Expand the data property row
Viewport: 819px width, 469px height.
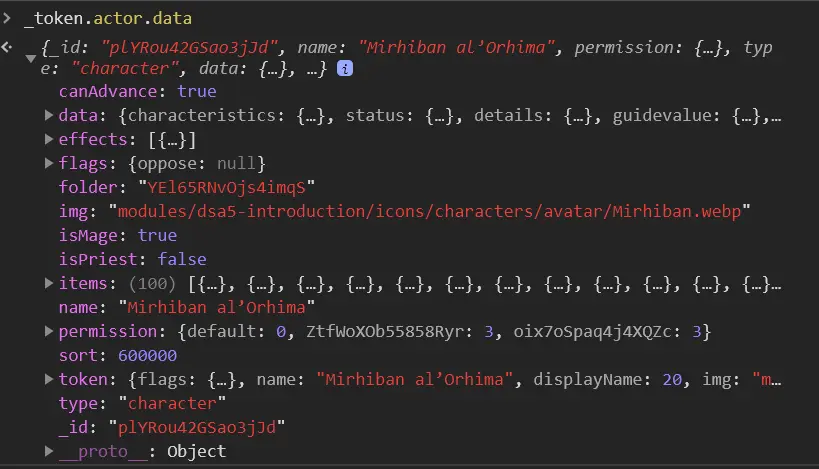[x=49, y=116]
